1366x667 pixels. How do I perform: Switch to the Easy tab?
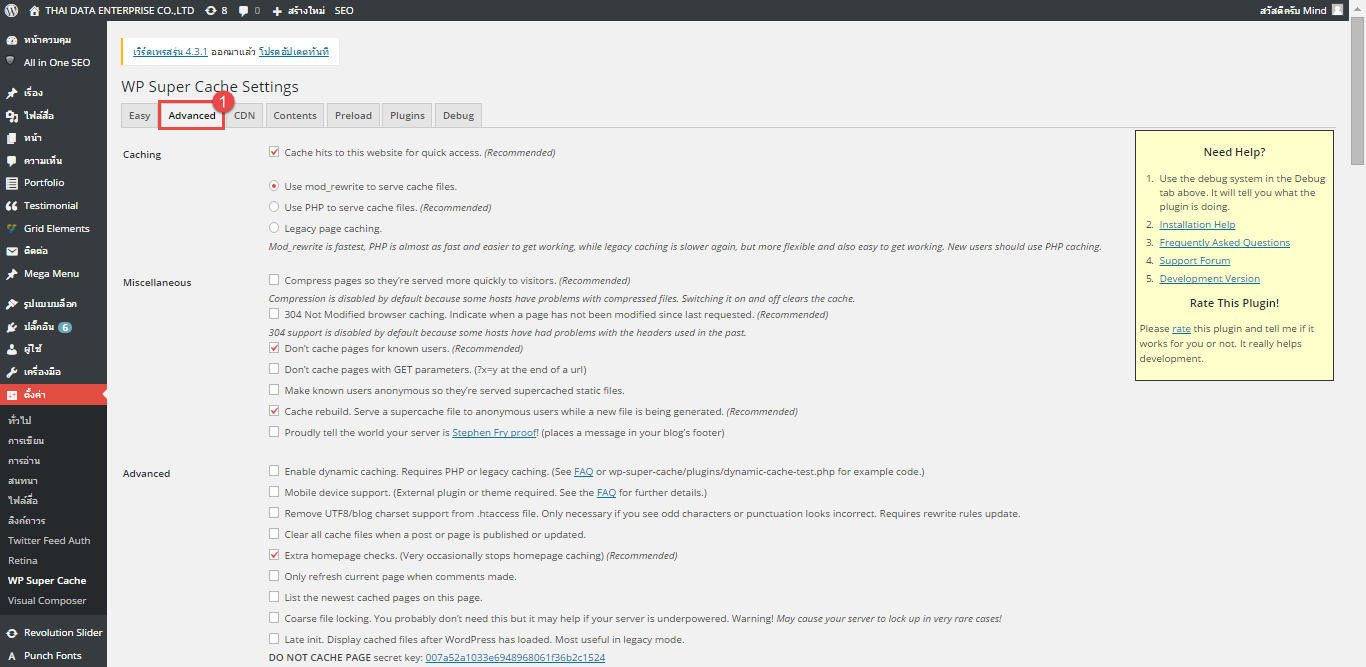point(140,115)
